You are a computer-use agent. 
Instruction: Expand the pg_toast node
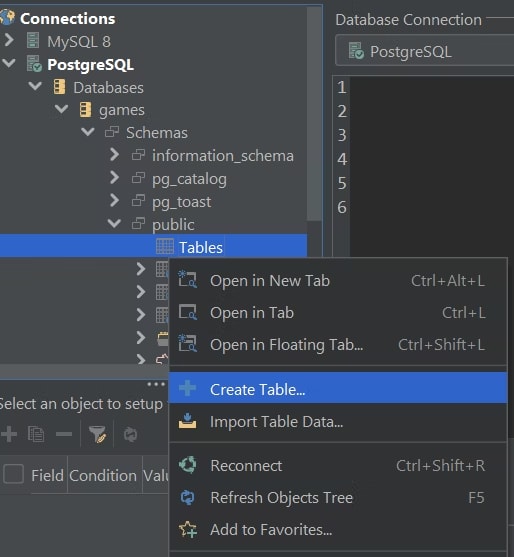(114, 200)
